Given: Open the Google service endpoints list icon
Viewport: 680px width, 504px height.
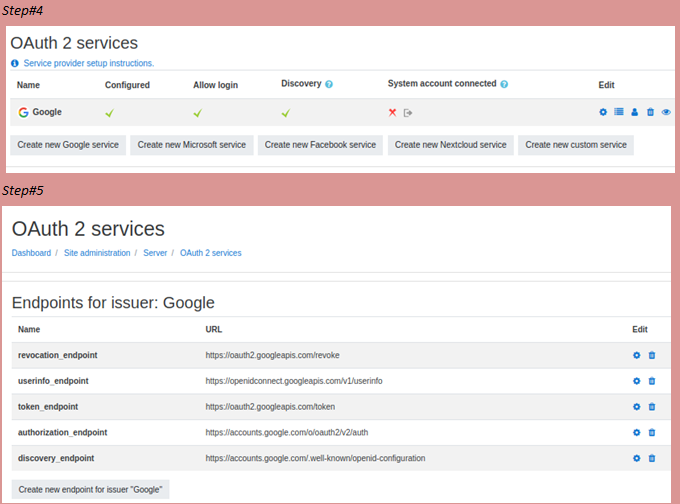Looking at the screenshot, I should click(x=619, y=112).
